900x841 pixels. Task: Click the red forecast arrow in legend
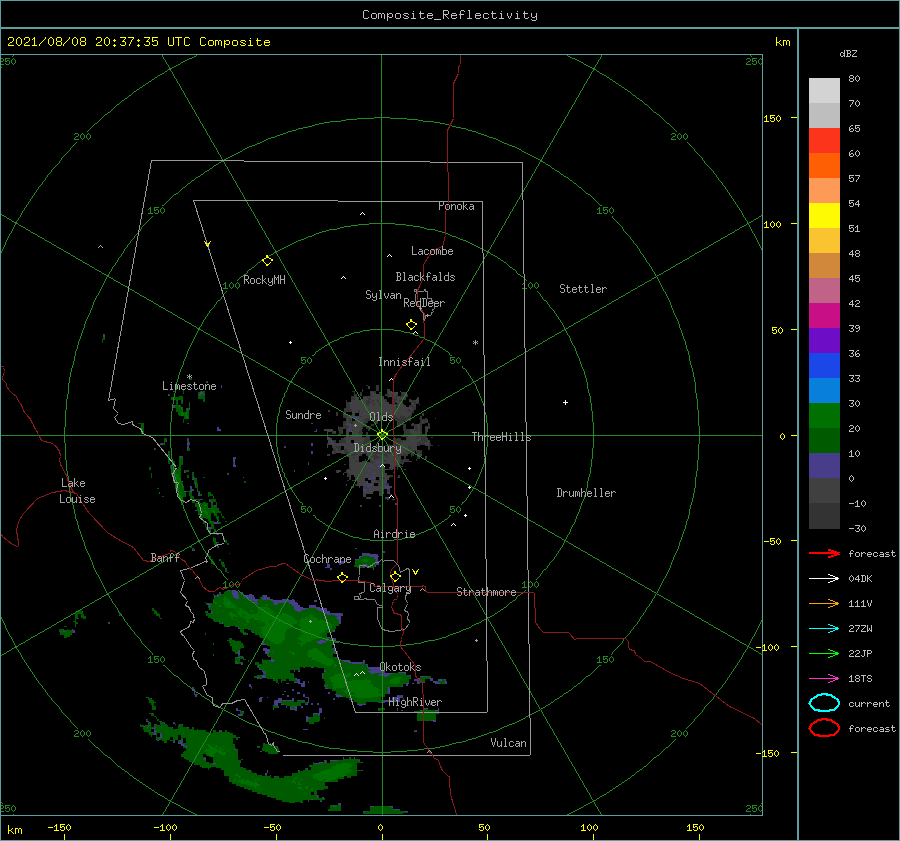tap(824, 553)
